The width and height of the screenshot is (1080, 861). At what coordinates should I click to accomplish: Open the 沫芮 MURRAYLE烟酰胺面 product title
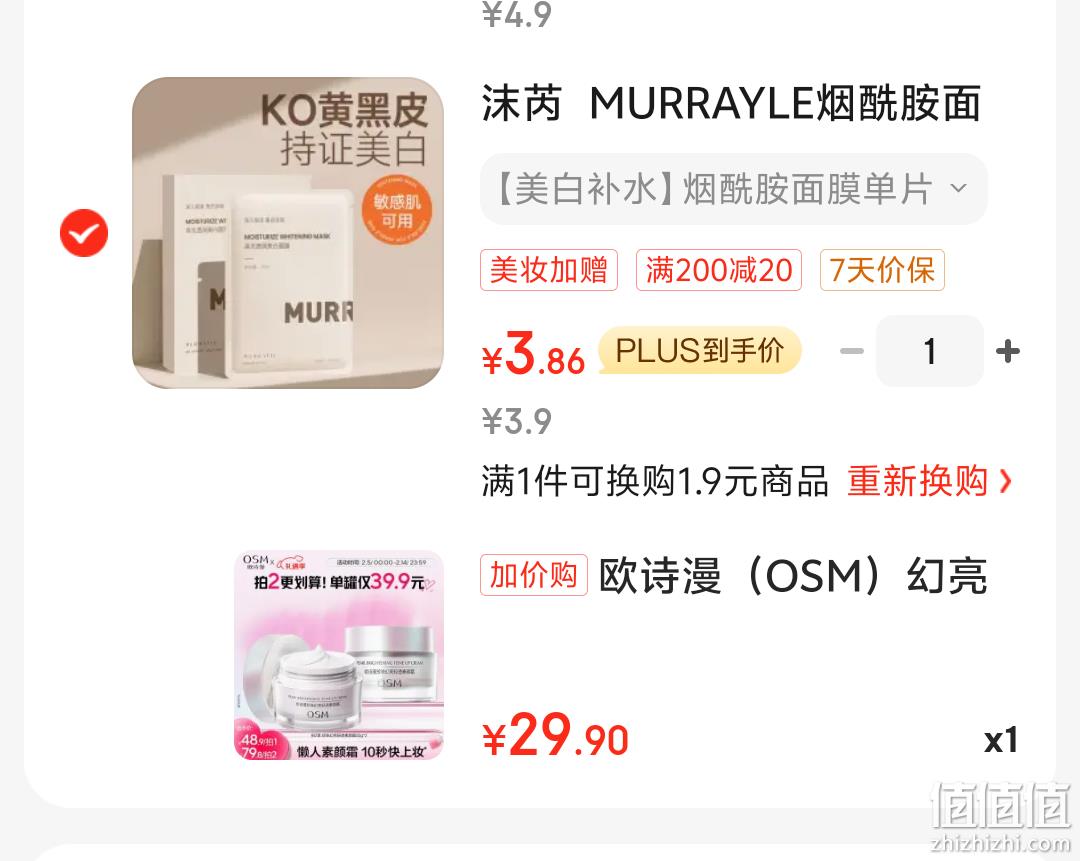point(731,103)
